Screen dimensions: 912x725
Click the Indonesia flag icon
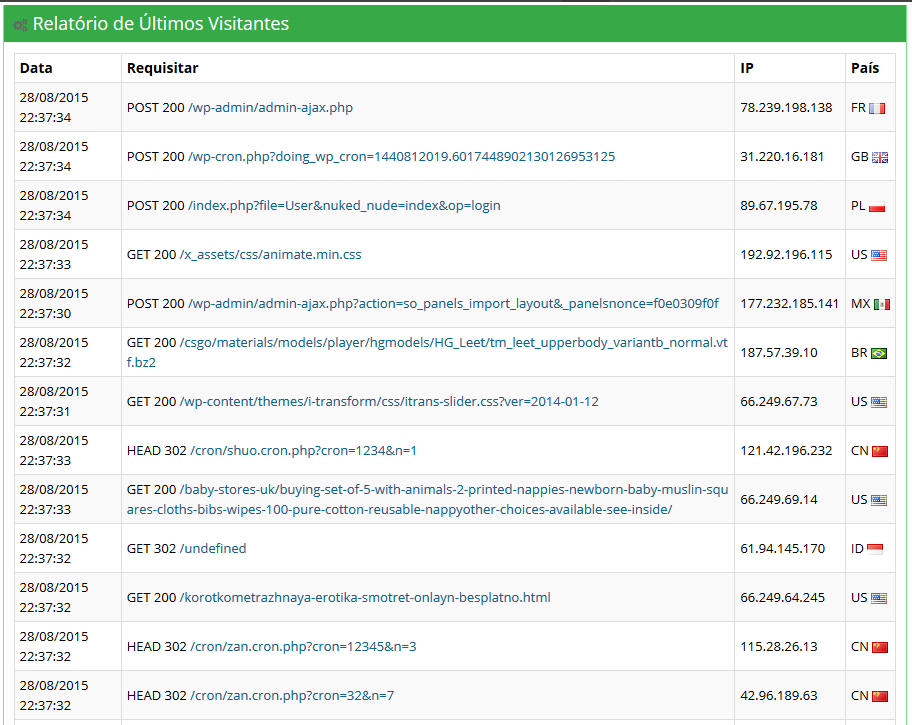pos(875,549)
